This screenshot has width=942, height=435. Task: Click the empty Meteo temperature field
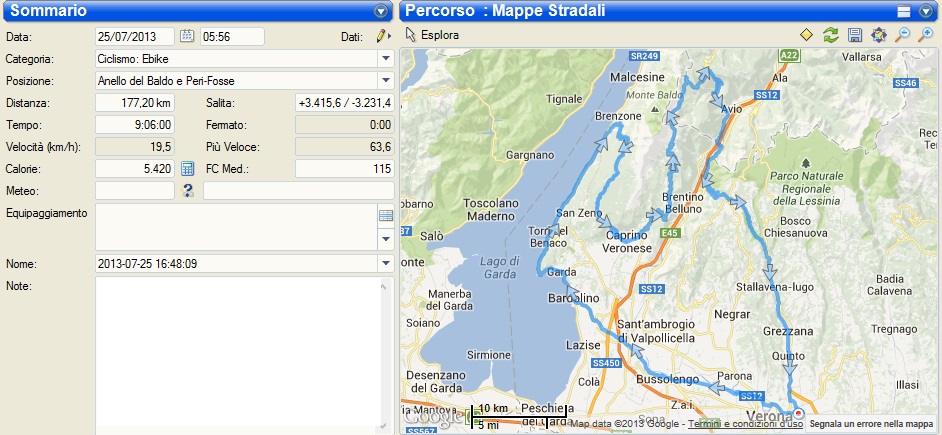(135, 191)
